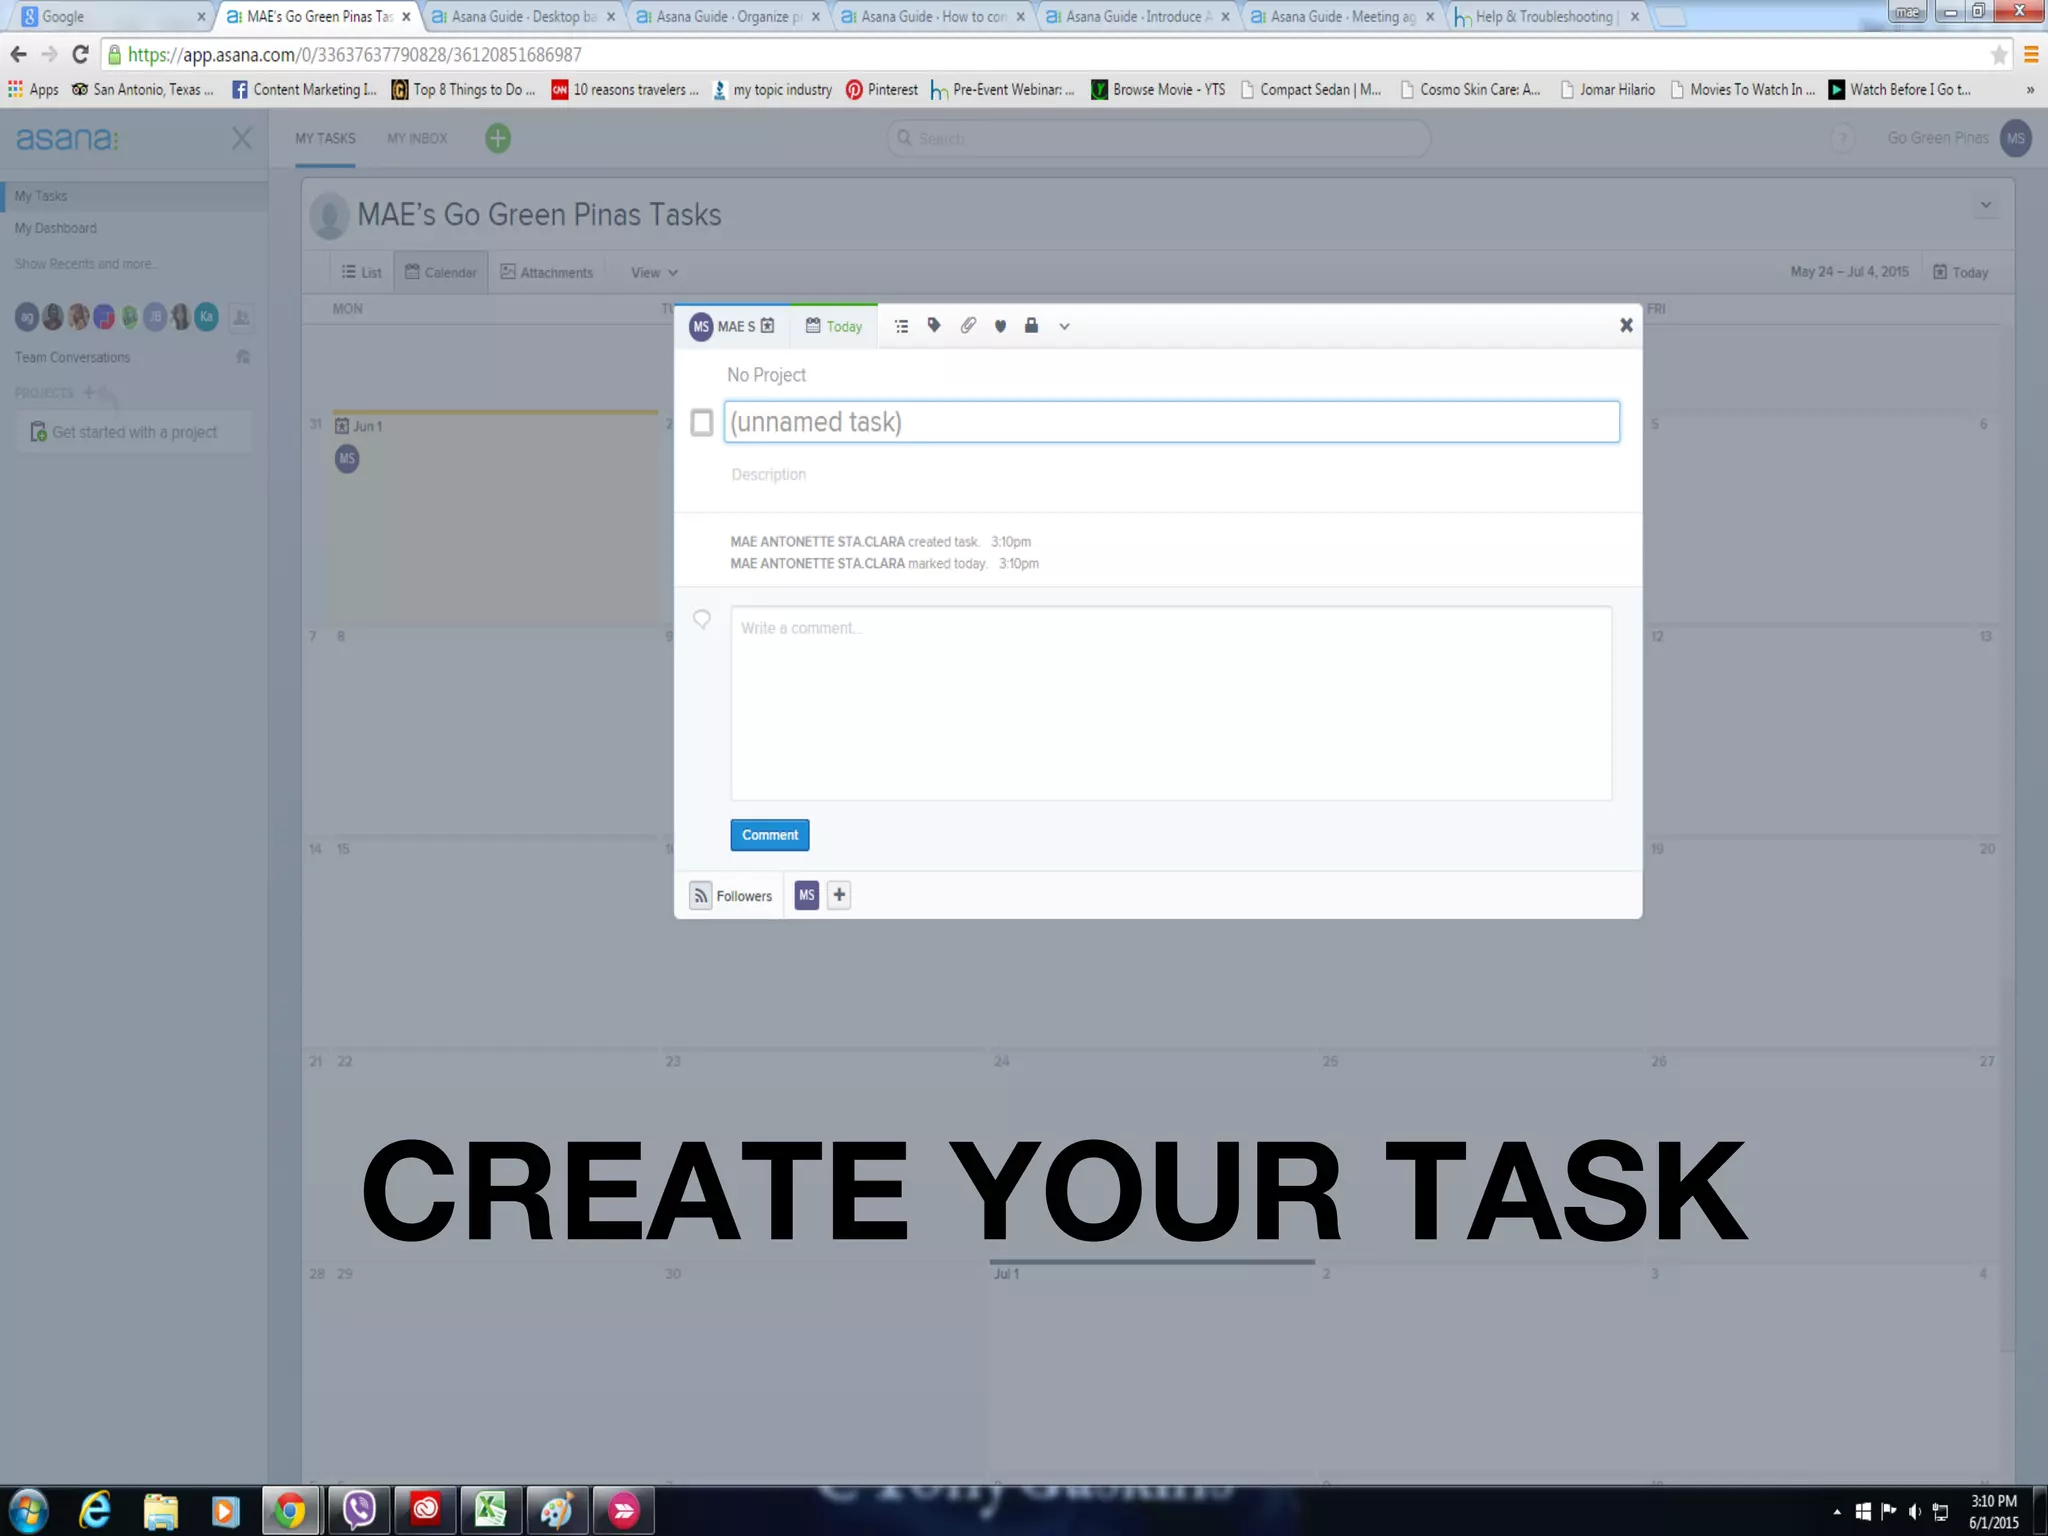Click the volume icon in system tray
The height and width of the screenshot is (1536, 2048).
coord(1914,1512)
